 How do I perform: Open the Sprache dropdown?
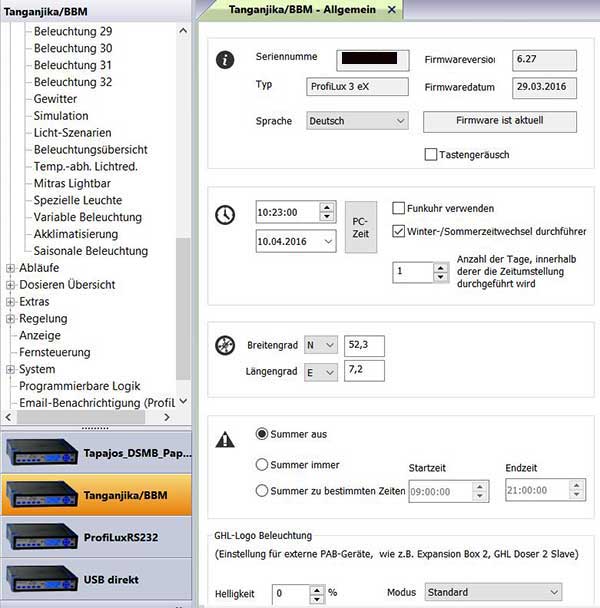click(x=357, y=121)
